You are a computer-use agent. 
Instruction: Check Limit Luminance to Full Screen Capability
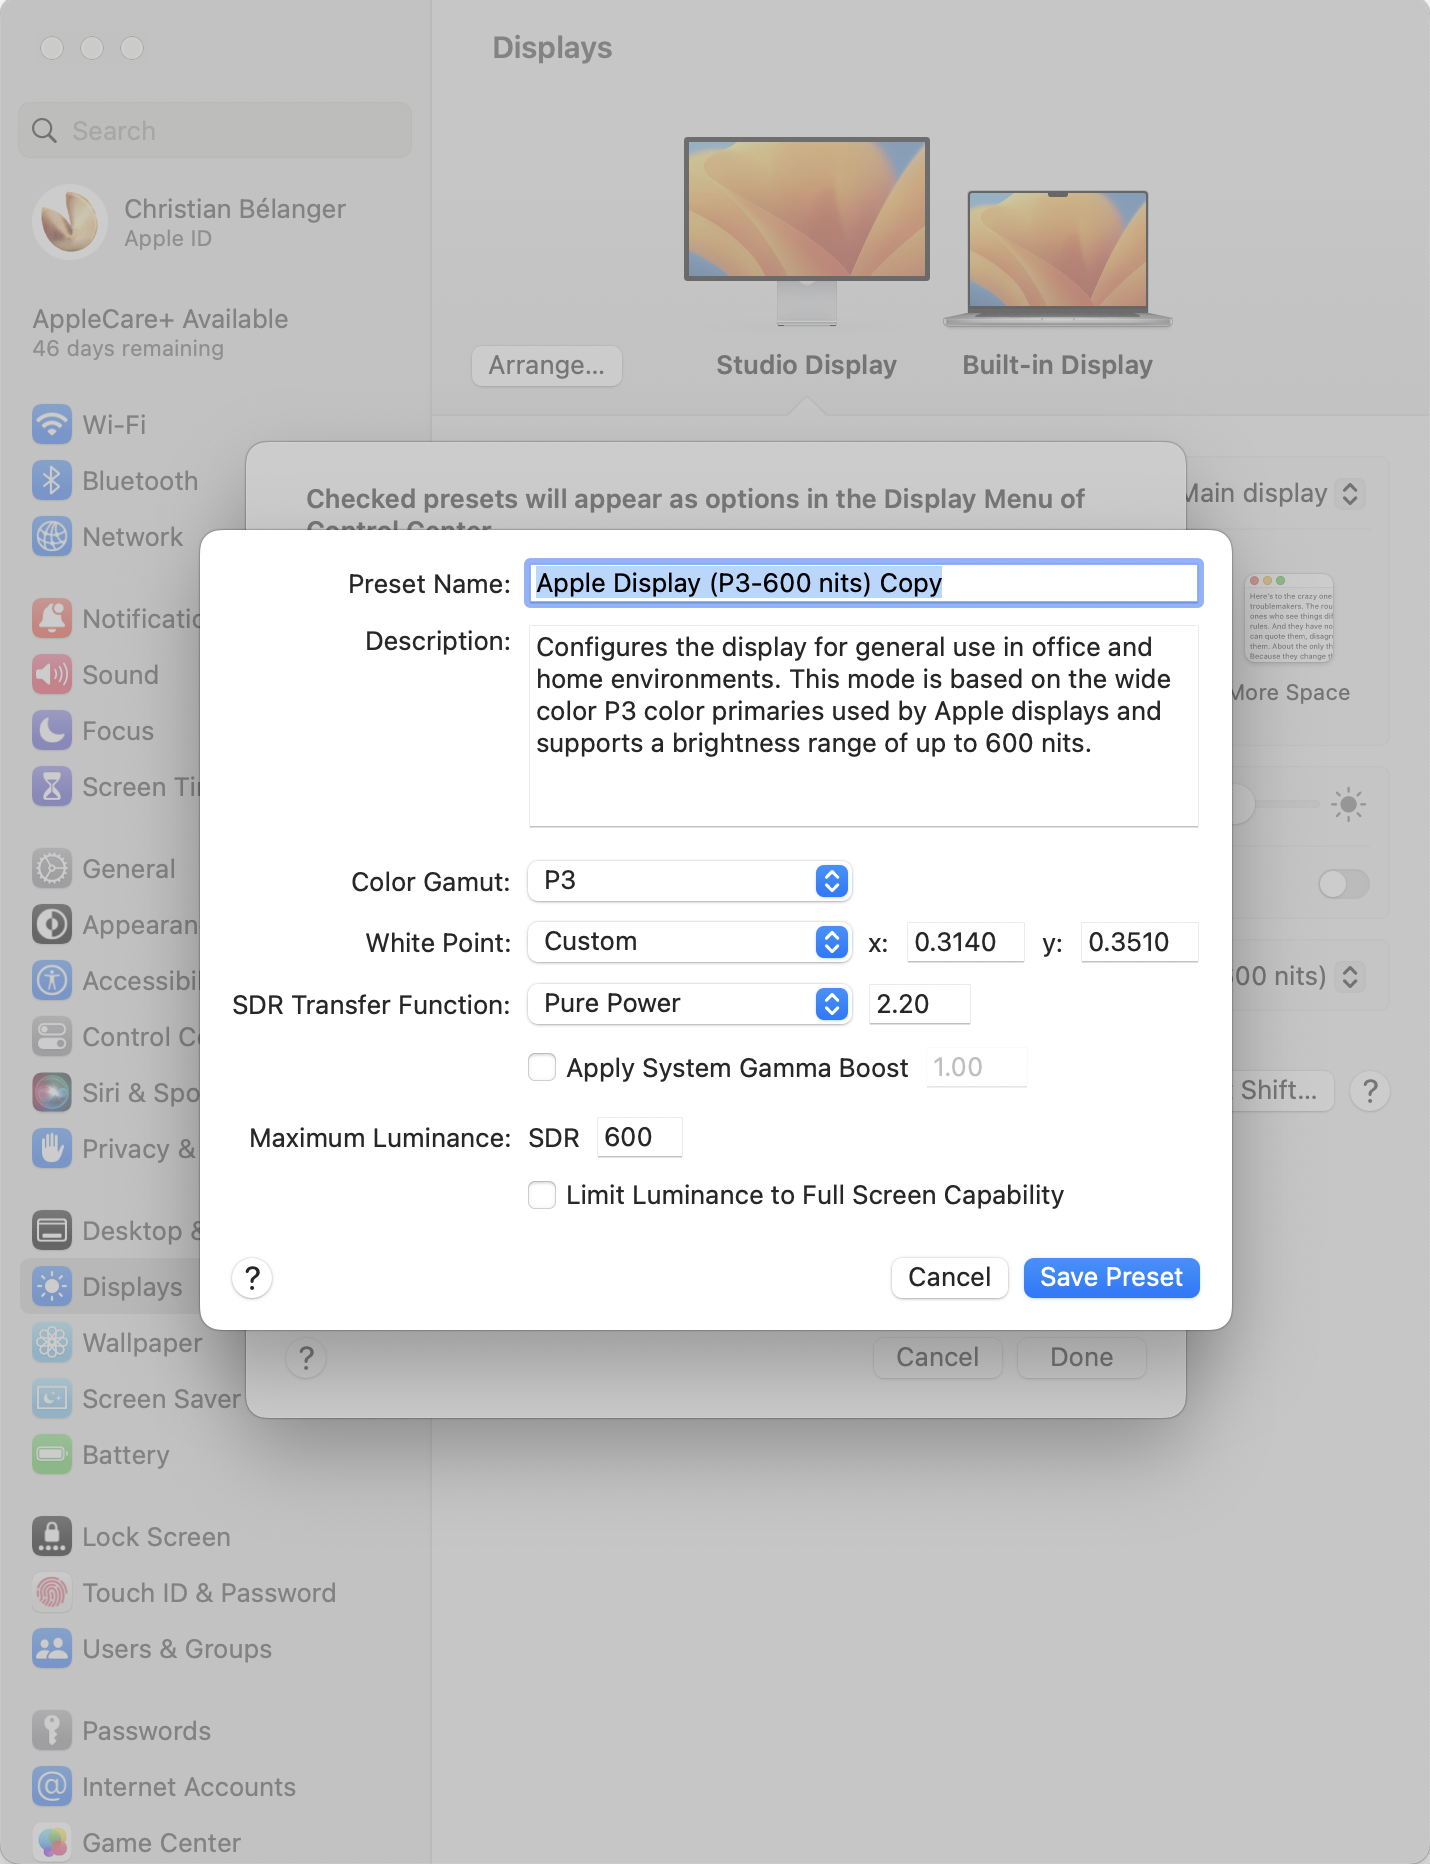pyautogui.click(x=542, y=1195)
